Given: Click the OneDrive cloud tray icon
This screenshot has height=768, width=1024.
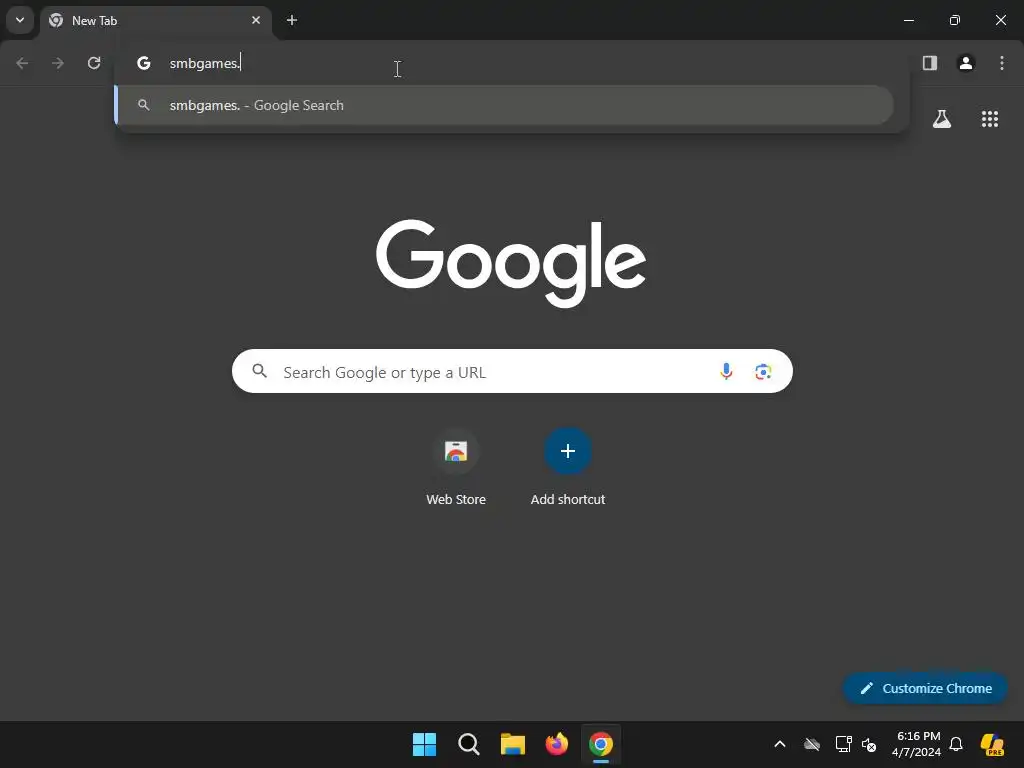Looking at the screenshot, I should click(x=812, y=744).
